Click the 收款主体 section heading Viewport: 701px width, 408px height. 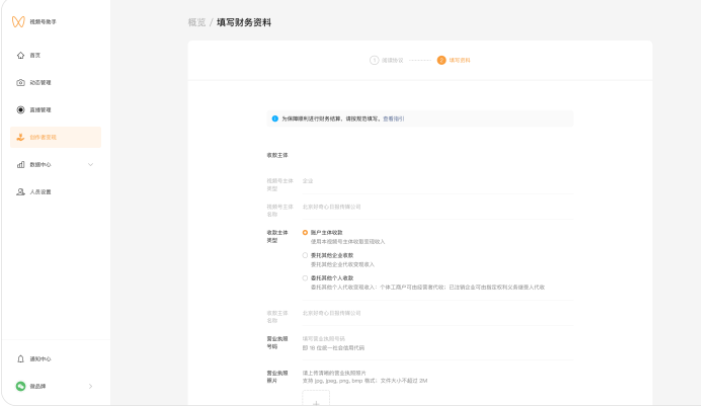click(x=278, y=156)
